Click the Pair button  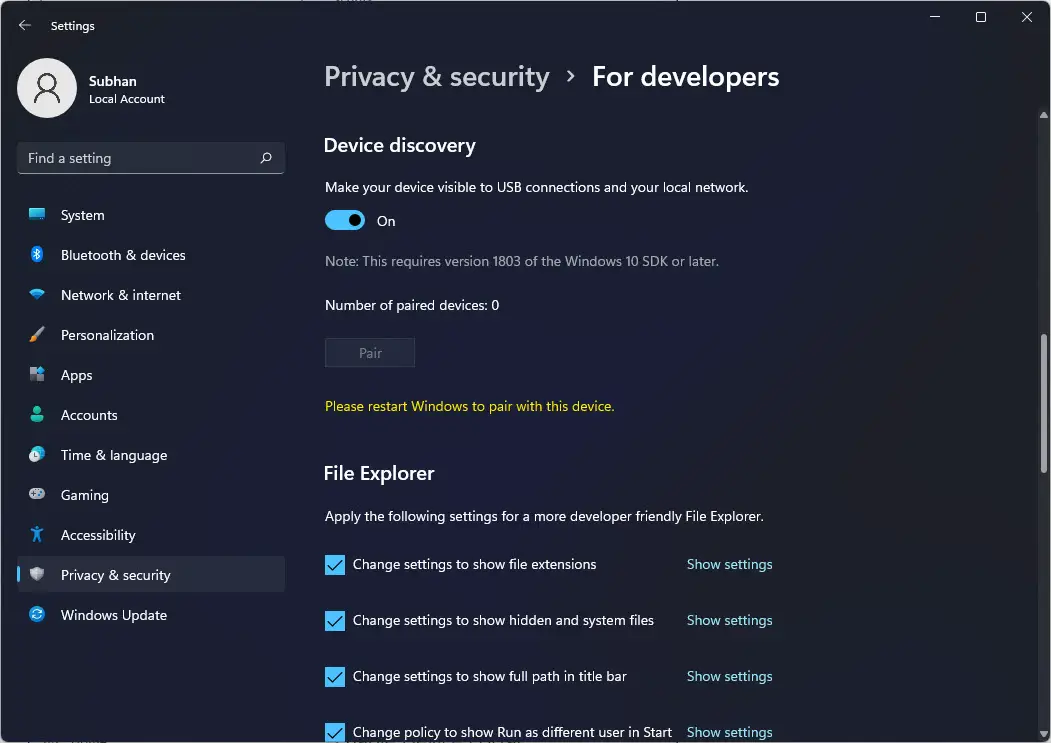click(370, 353)
